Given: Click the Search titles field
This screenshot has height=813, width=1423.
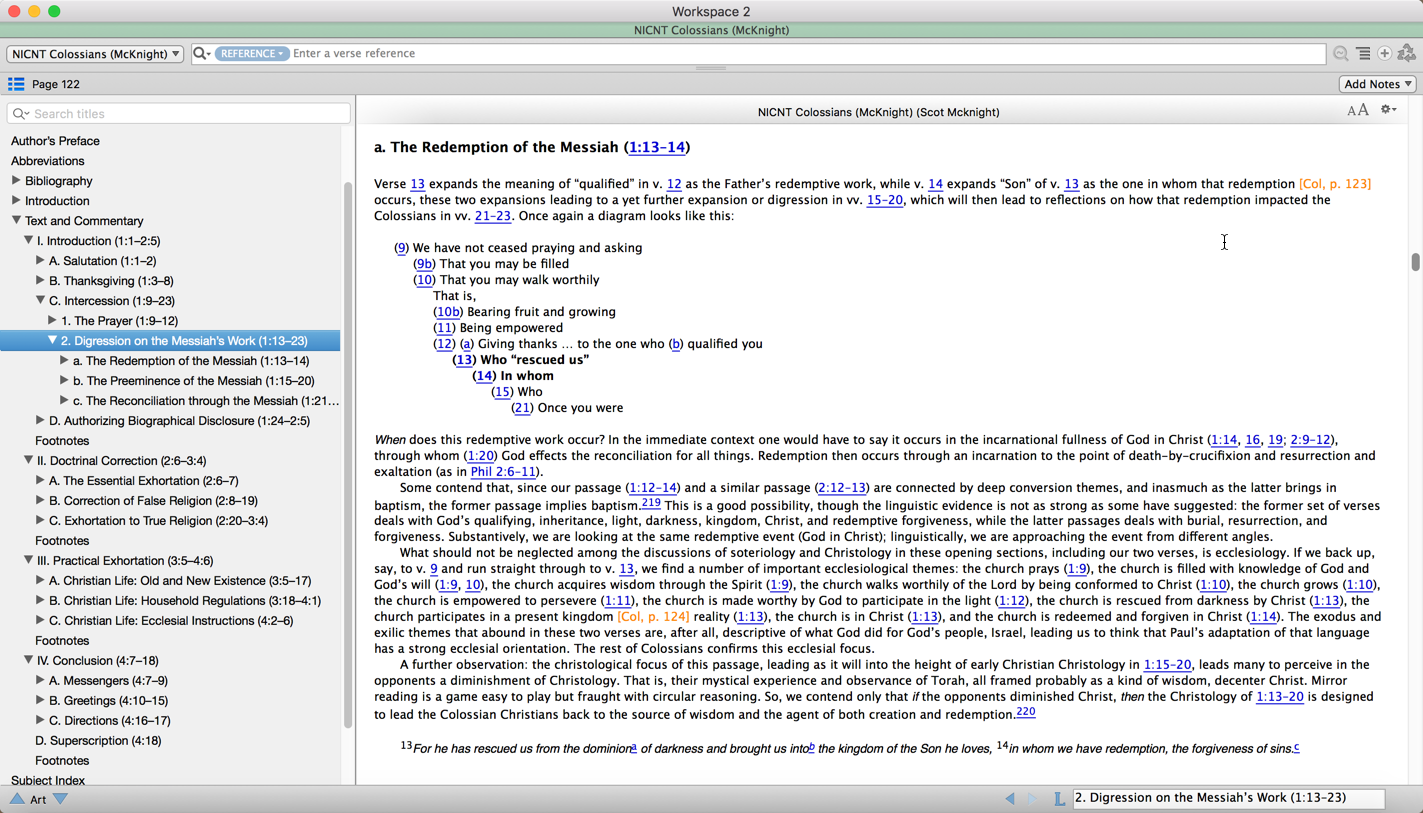Looking at the screenshot, I should click(x=180, y=114).
